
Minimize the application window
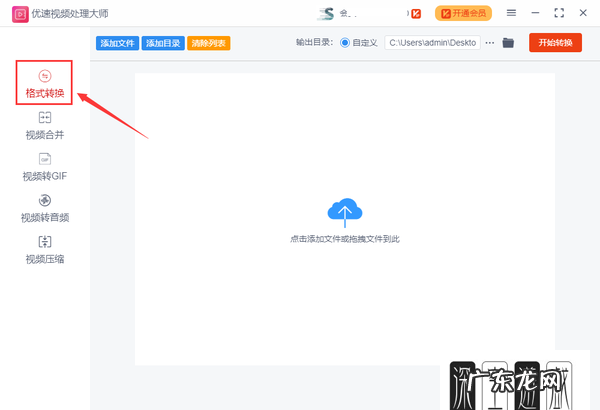[x=535, y=13]
